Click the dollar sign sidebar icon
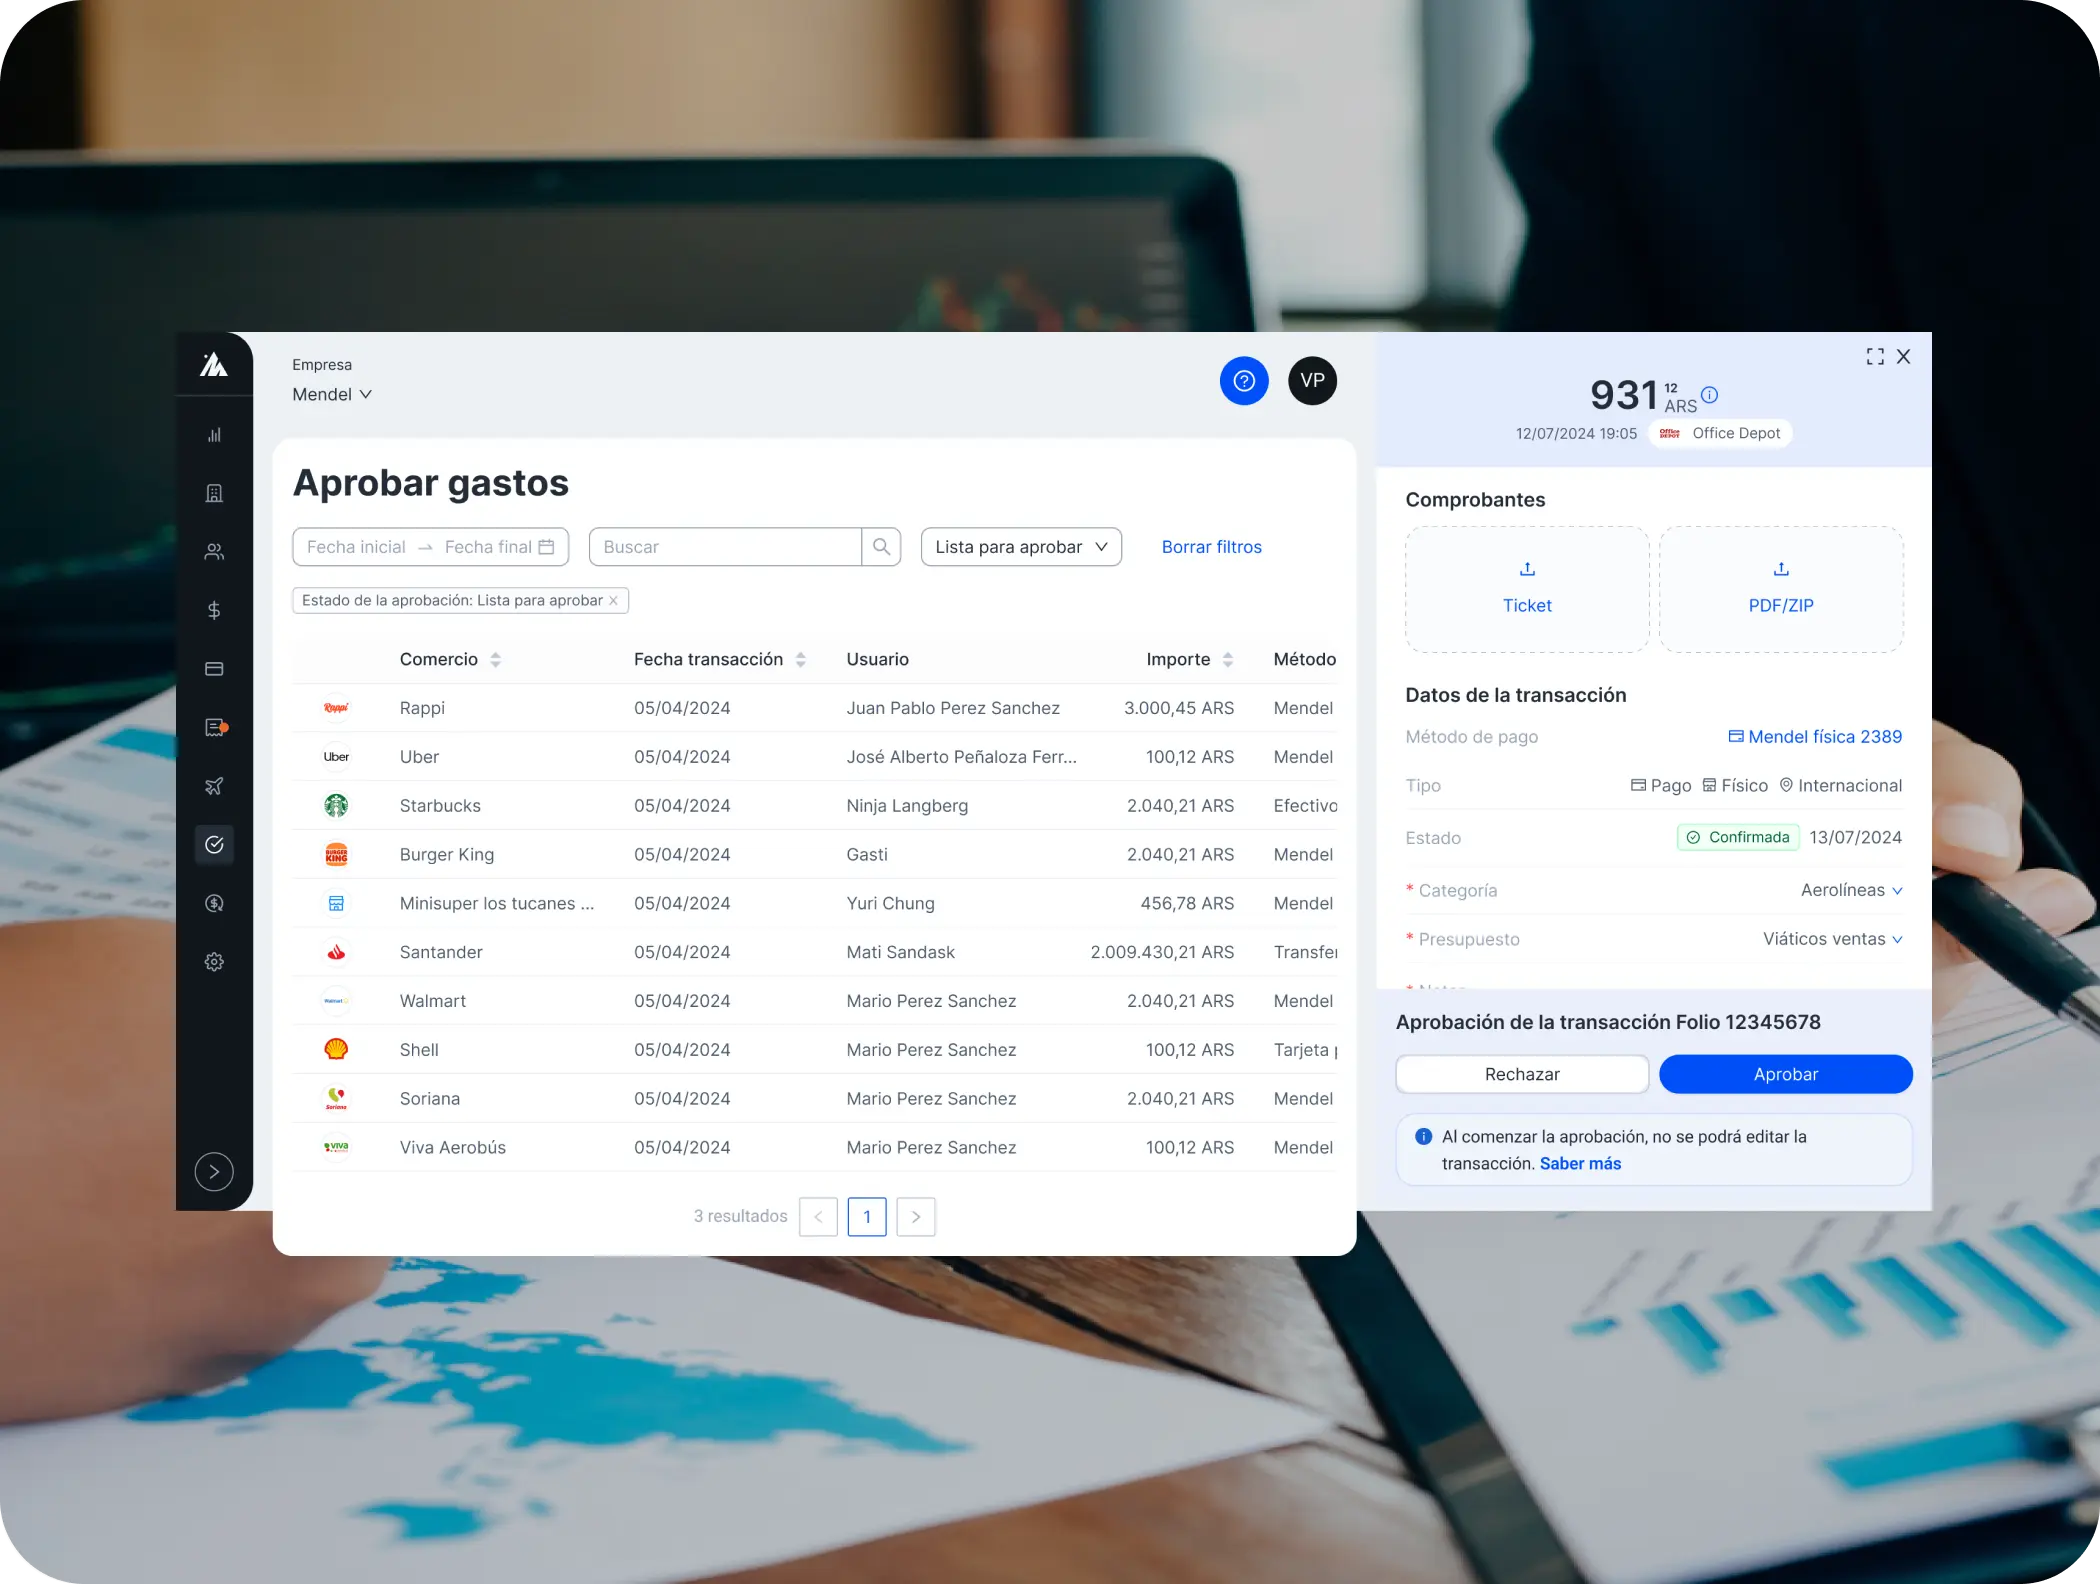The height and width of the screenshot is (1584, 2100). click(x=214, y=610)
